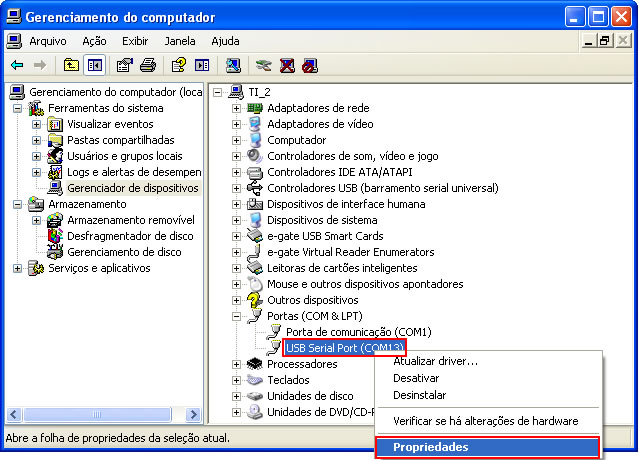The height and width of the screenshot is (460, 639).
Task: Click left pane scrollbar right arrow
Action: tap(193, 415)
